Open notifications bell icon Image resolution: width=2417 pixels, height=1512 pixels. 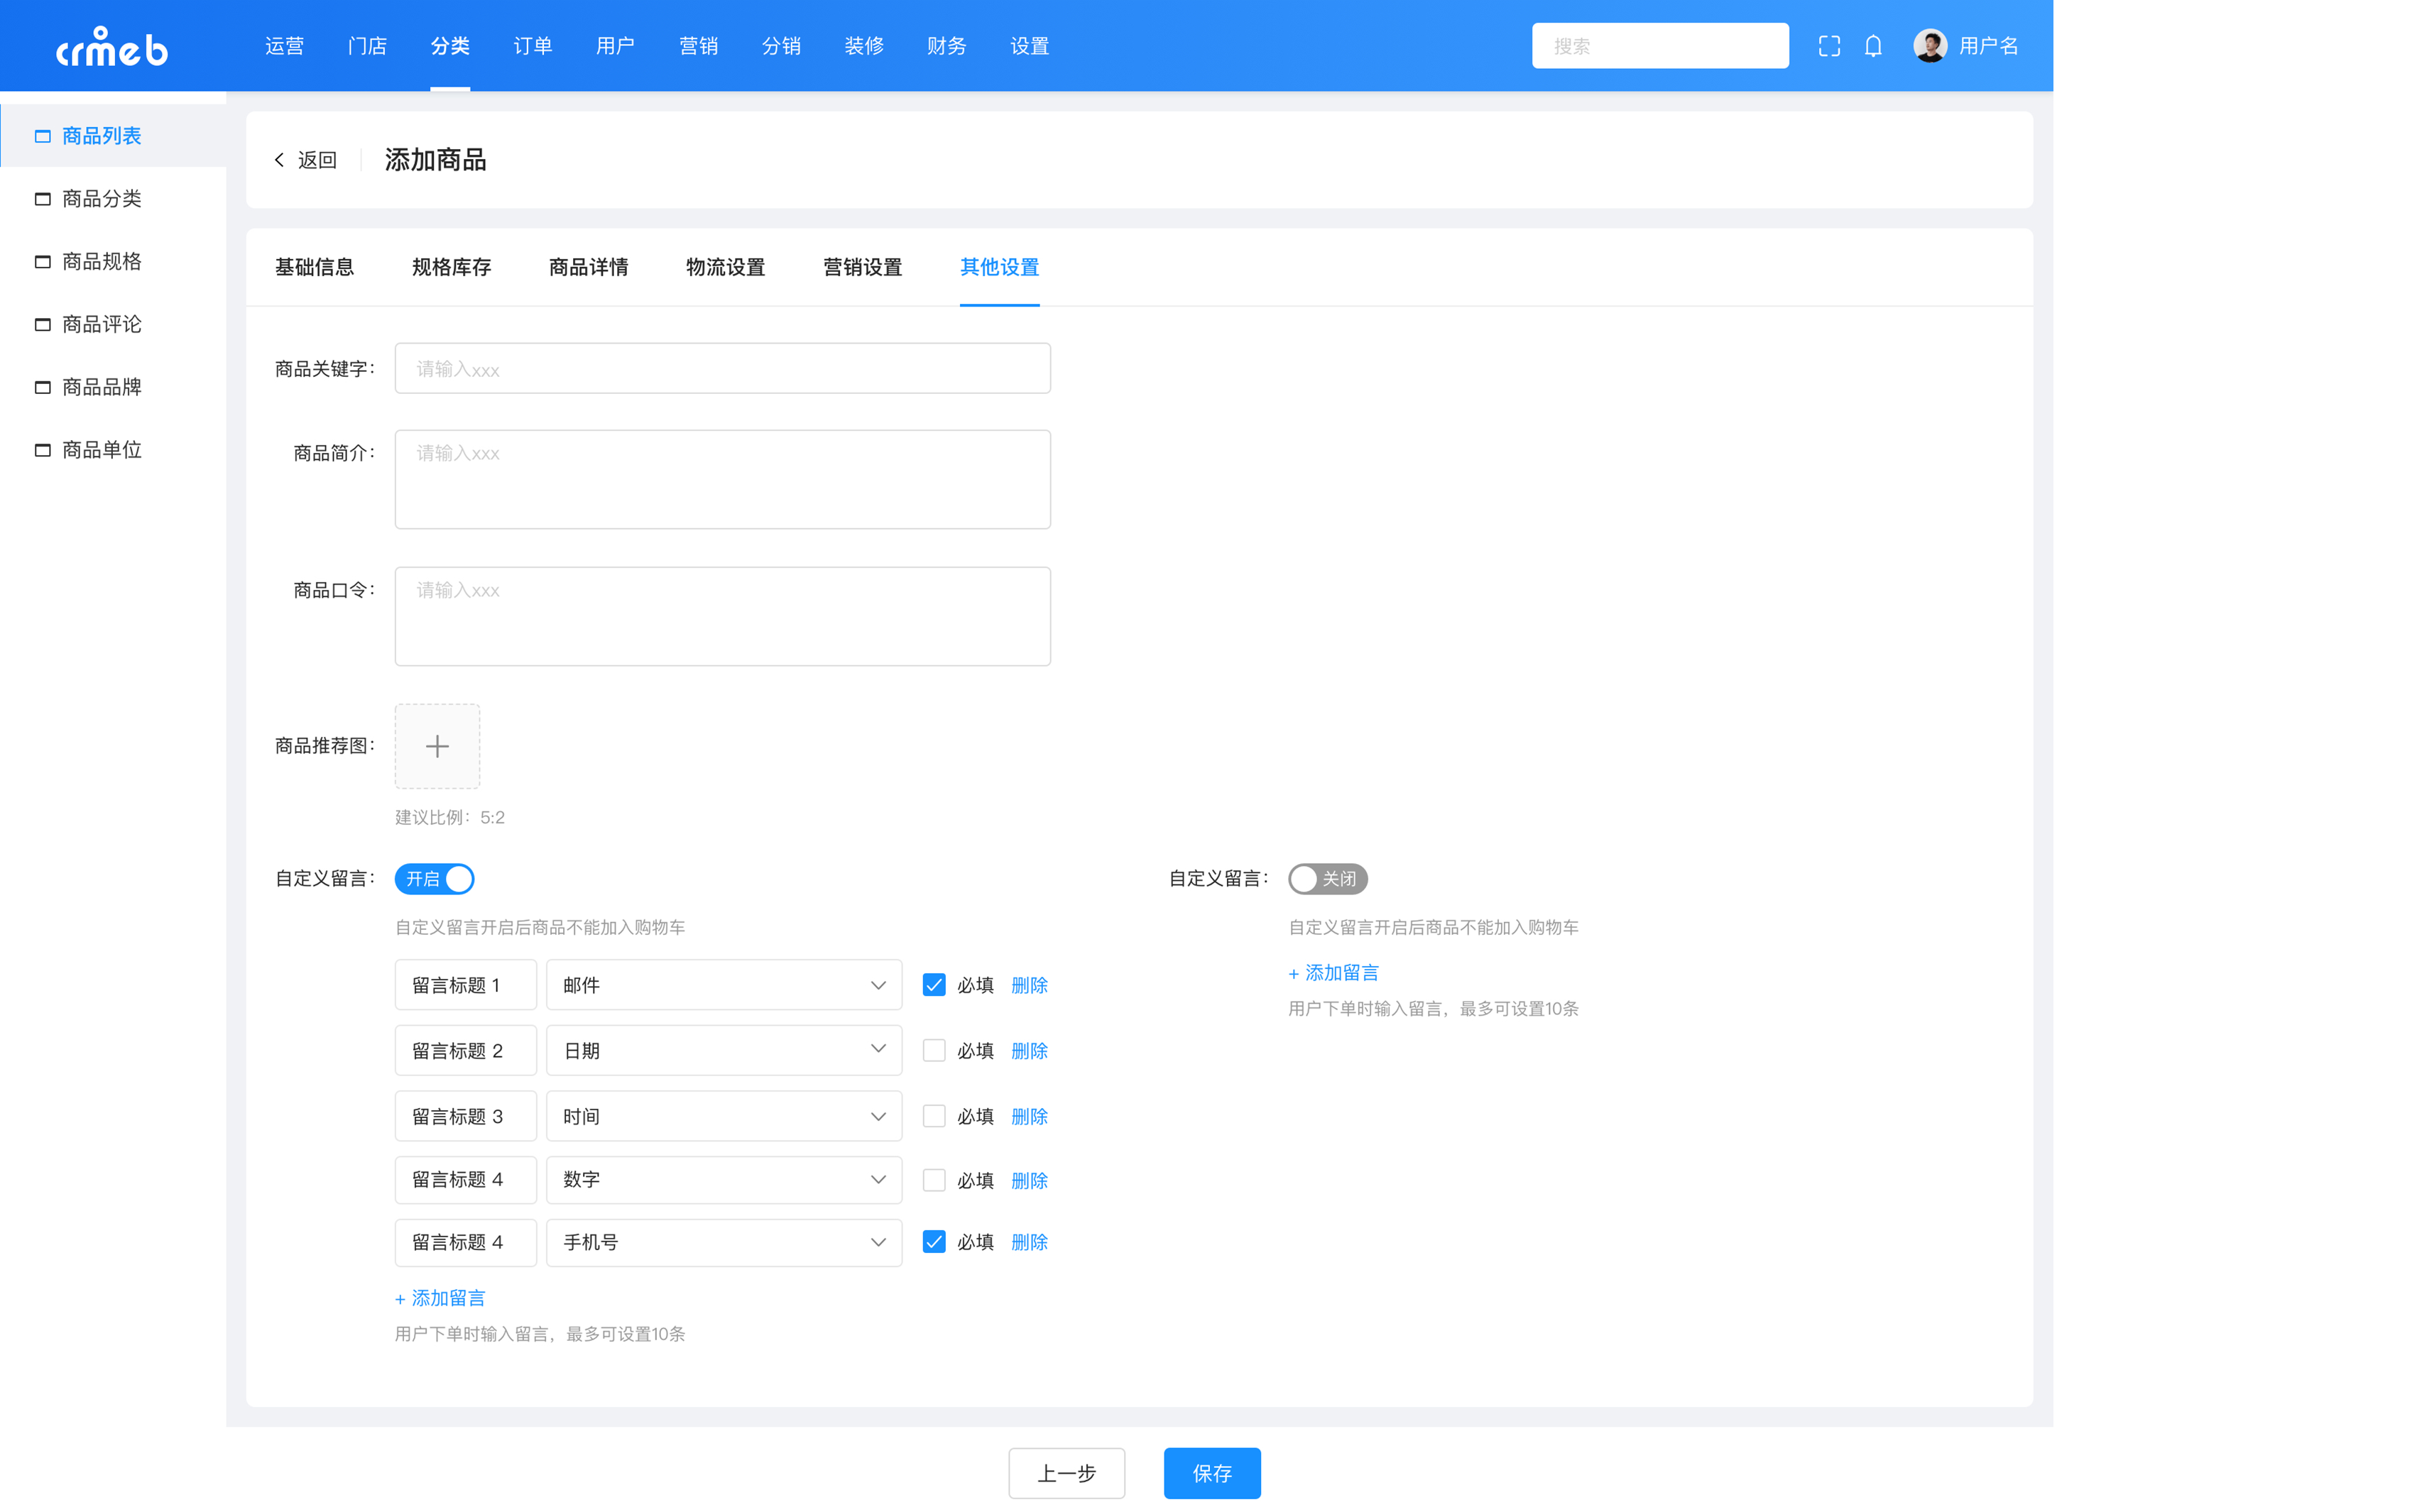[x=1873, y=46]
